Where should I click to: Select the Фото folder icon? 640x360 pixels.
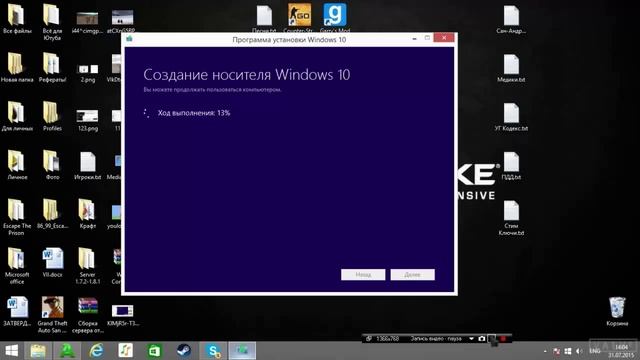coord(52,165)
